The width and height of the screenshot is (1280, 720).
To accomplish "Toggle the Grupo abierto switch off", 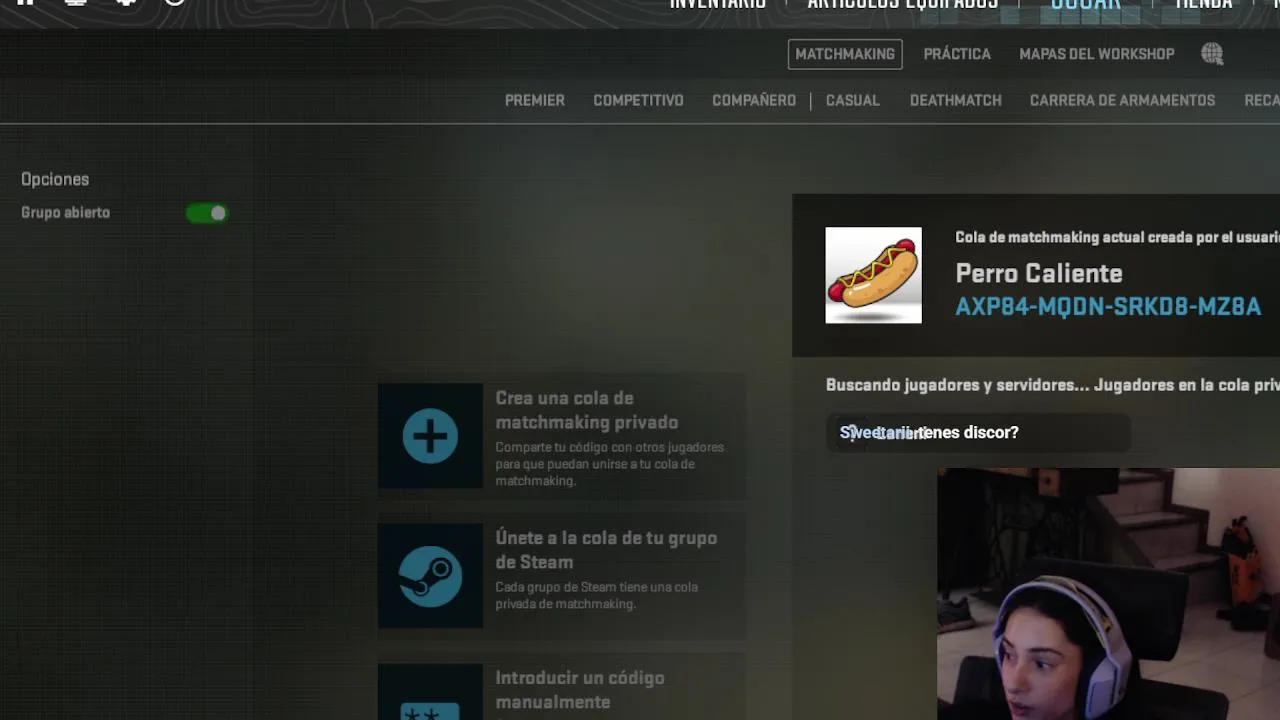I will tap(207, 213).
